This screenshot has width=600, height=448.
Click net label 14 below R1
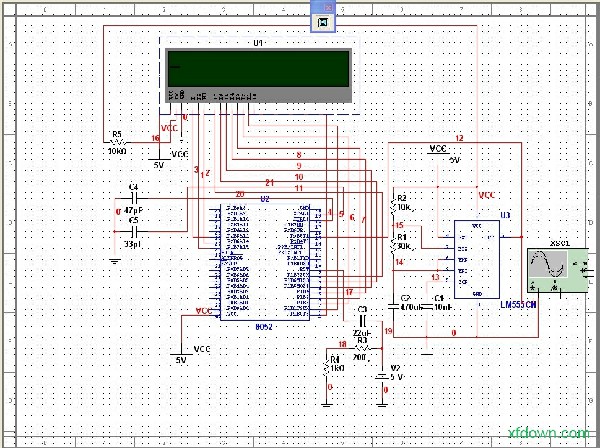[399, 262]
